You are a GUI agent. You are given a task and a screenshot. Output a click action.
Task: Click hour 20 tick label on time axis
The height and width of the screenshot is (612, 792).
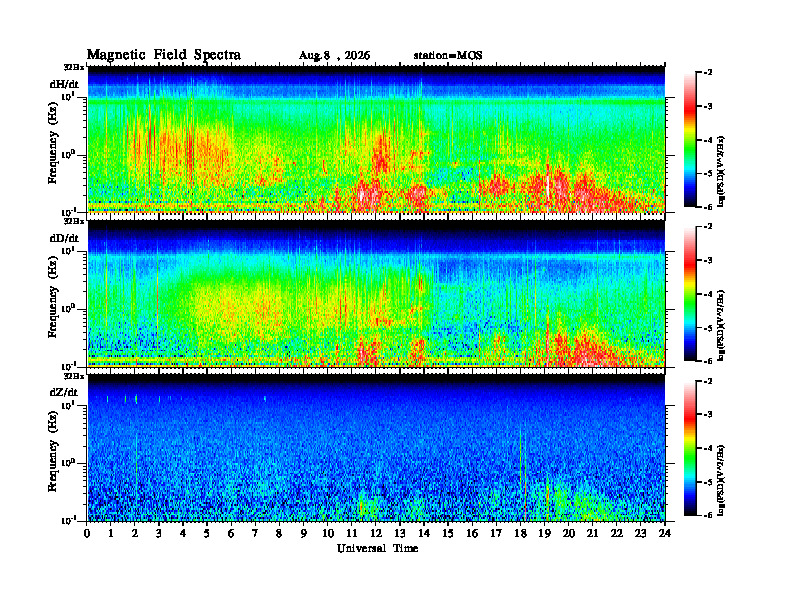tap(569, 534)
